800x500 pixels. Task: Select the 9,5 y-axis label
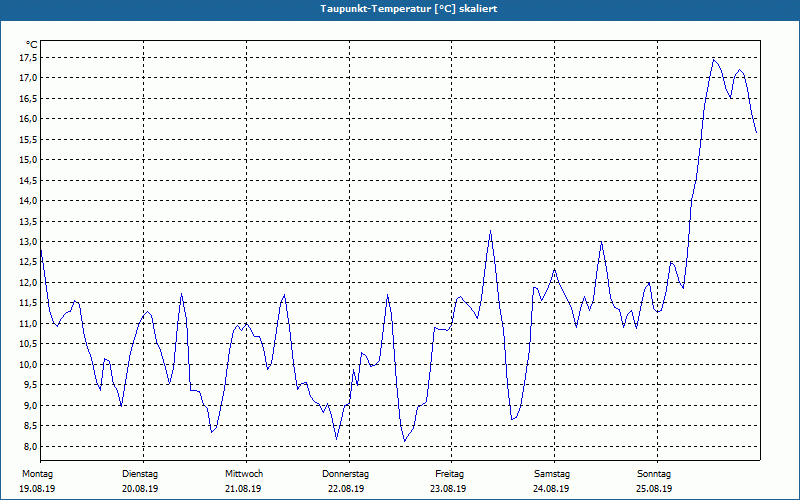point(31,385)
